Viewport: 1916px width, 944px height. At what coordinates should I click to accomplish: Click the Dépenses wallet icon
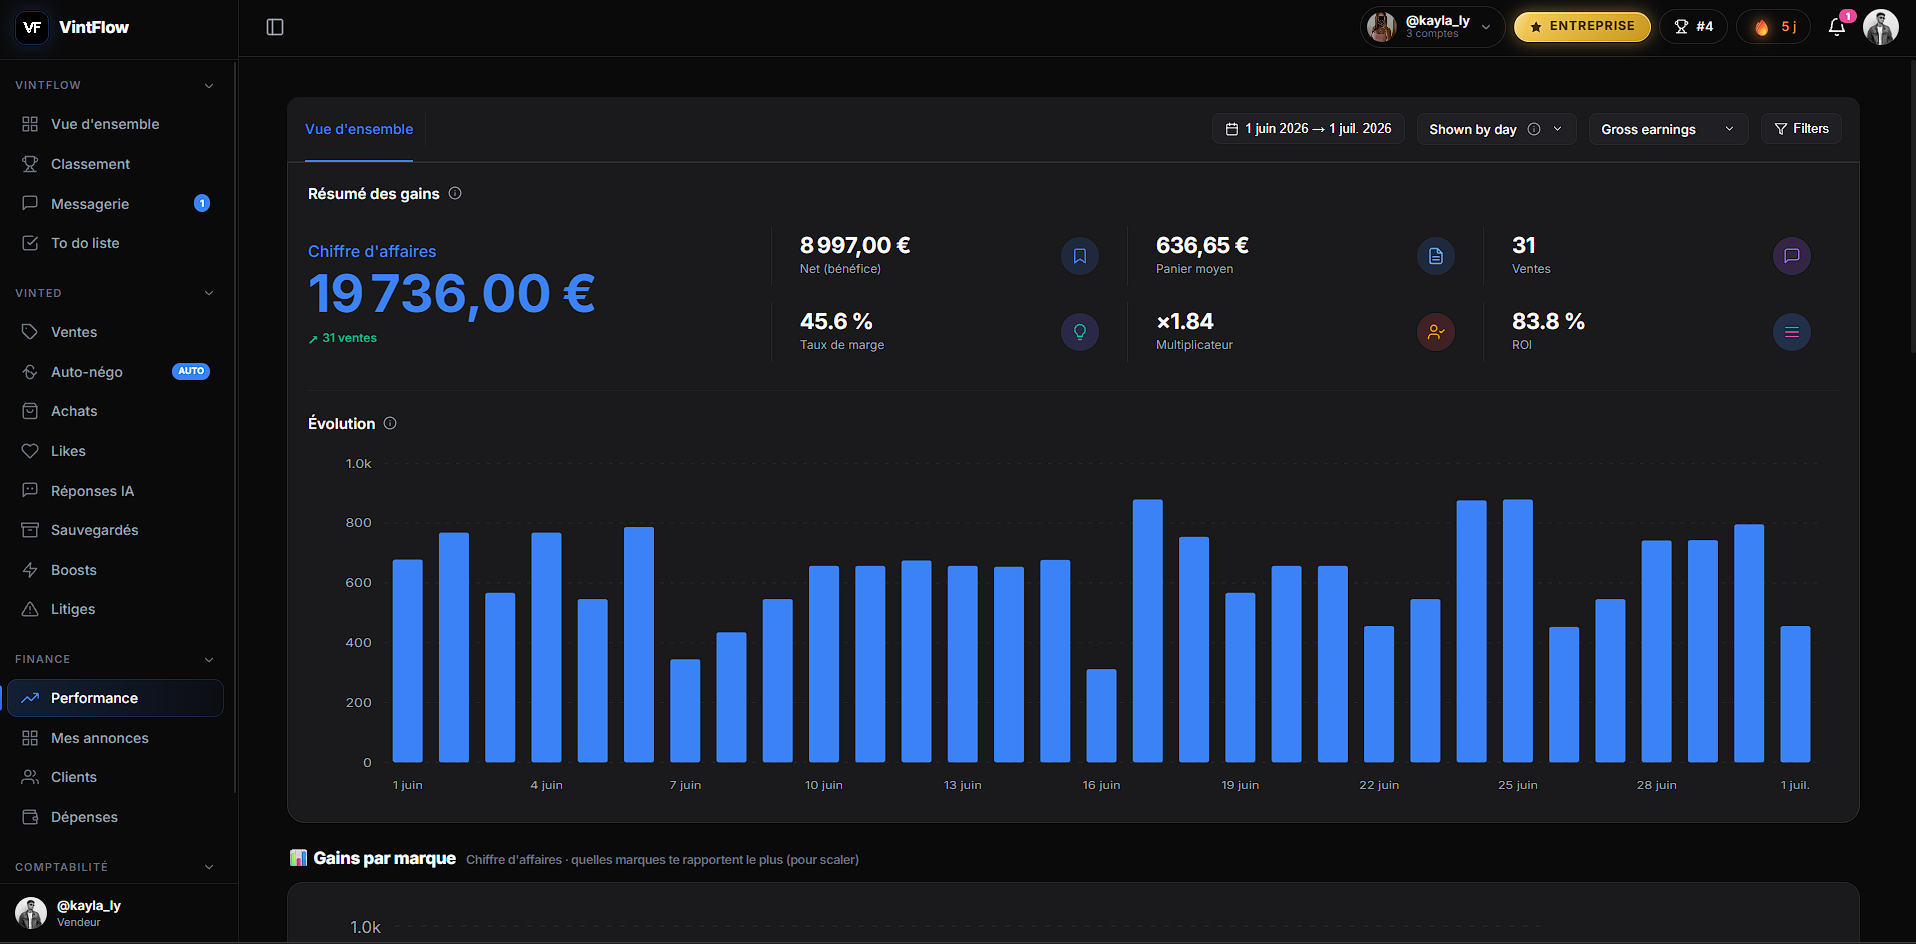click(30, 817)
